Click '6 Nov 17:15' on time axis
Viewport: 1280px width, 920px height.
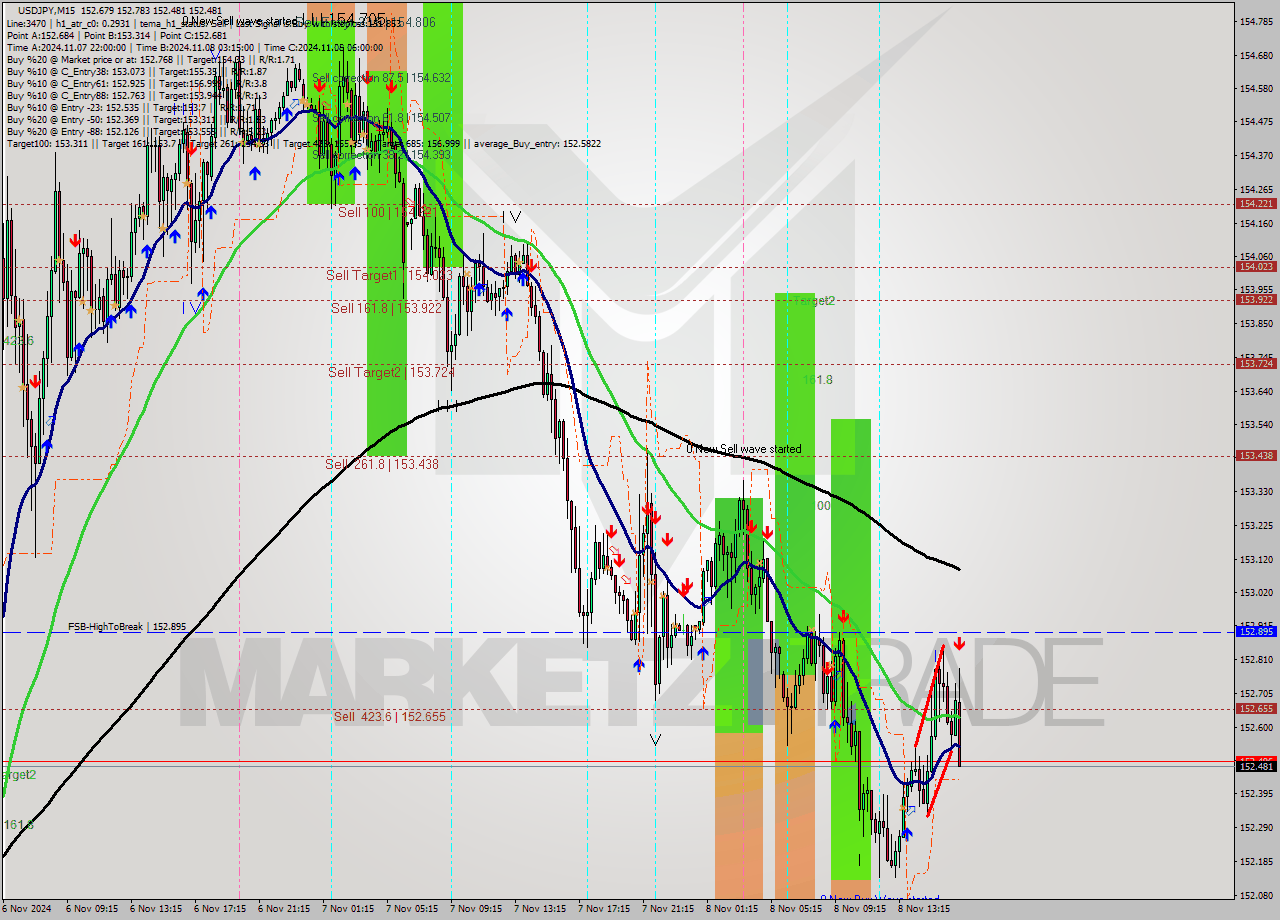222,909
